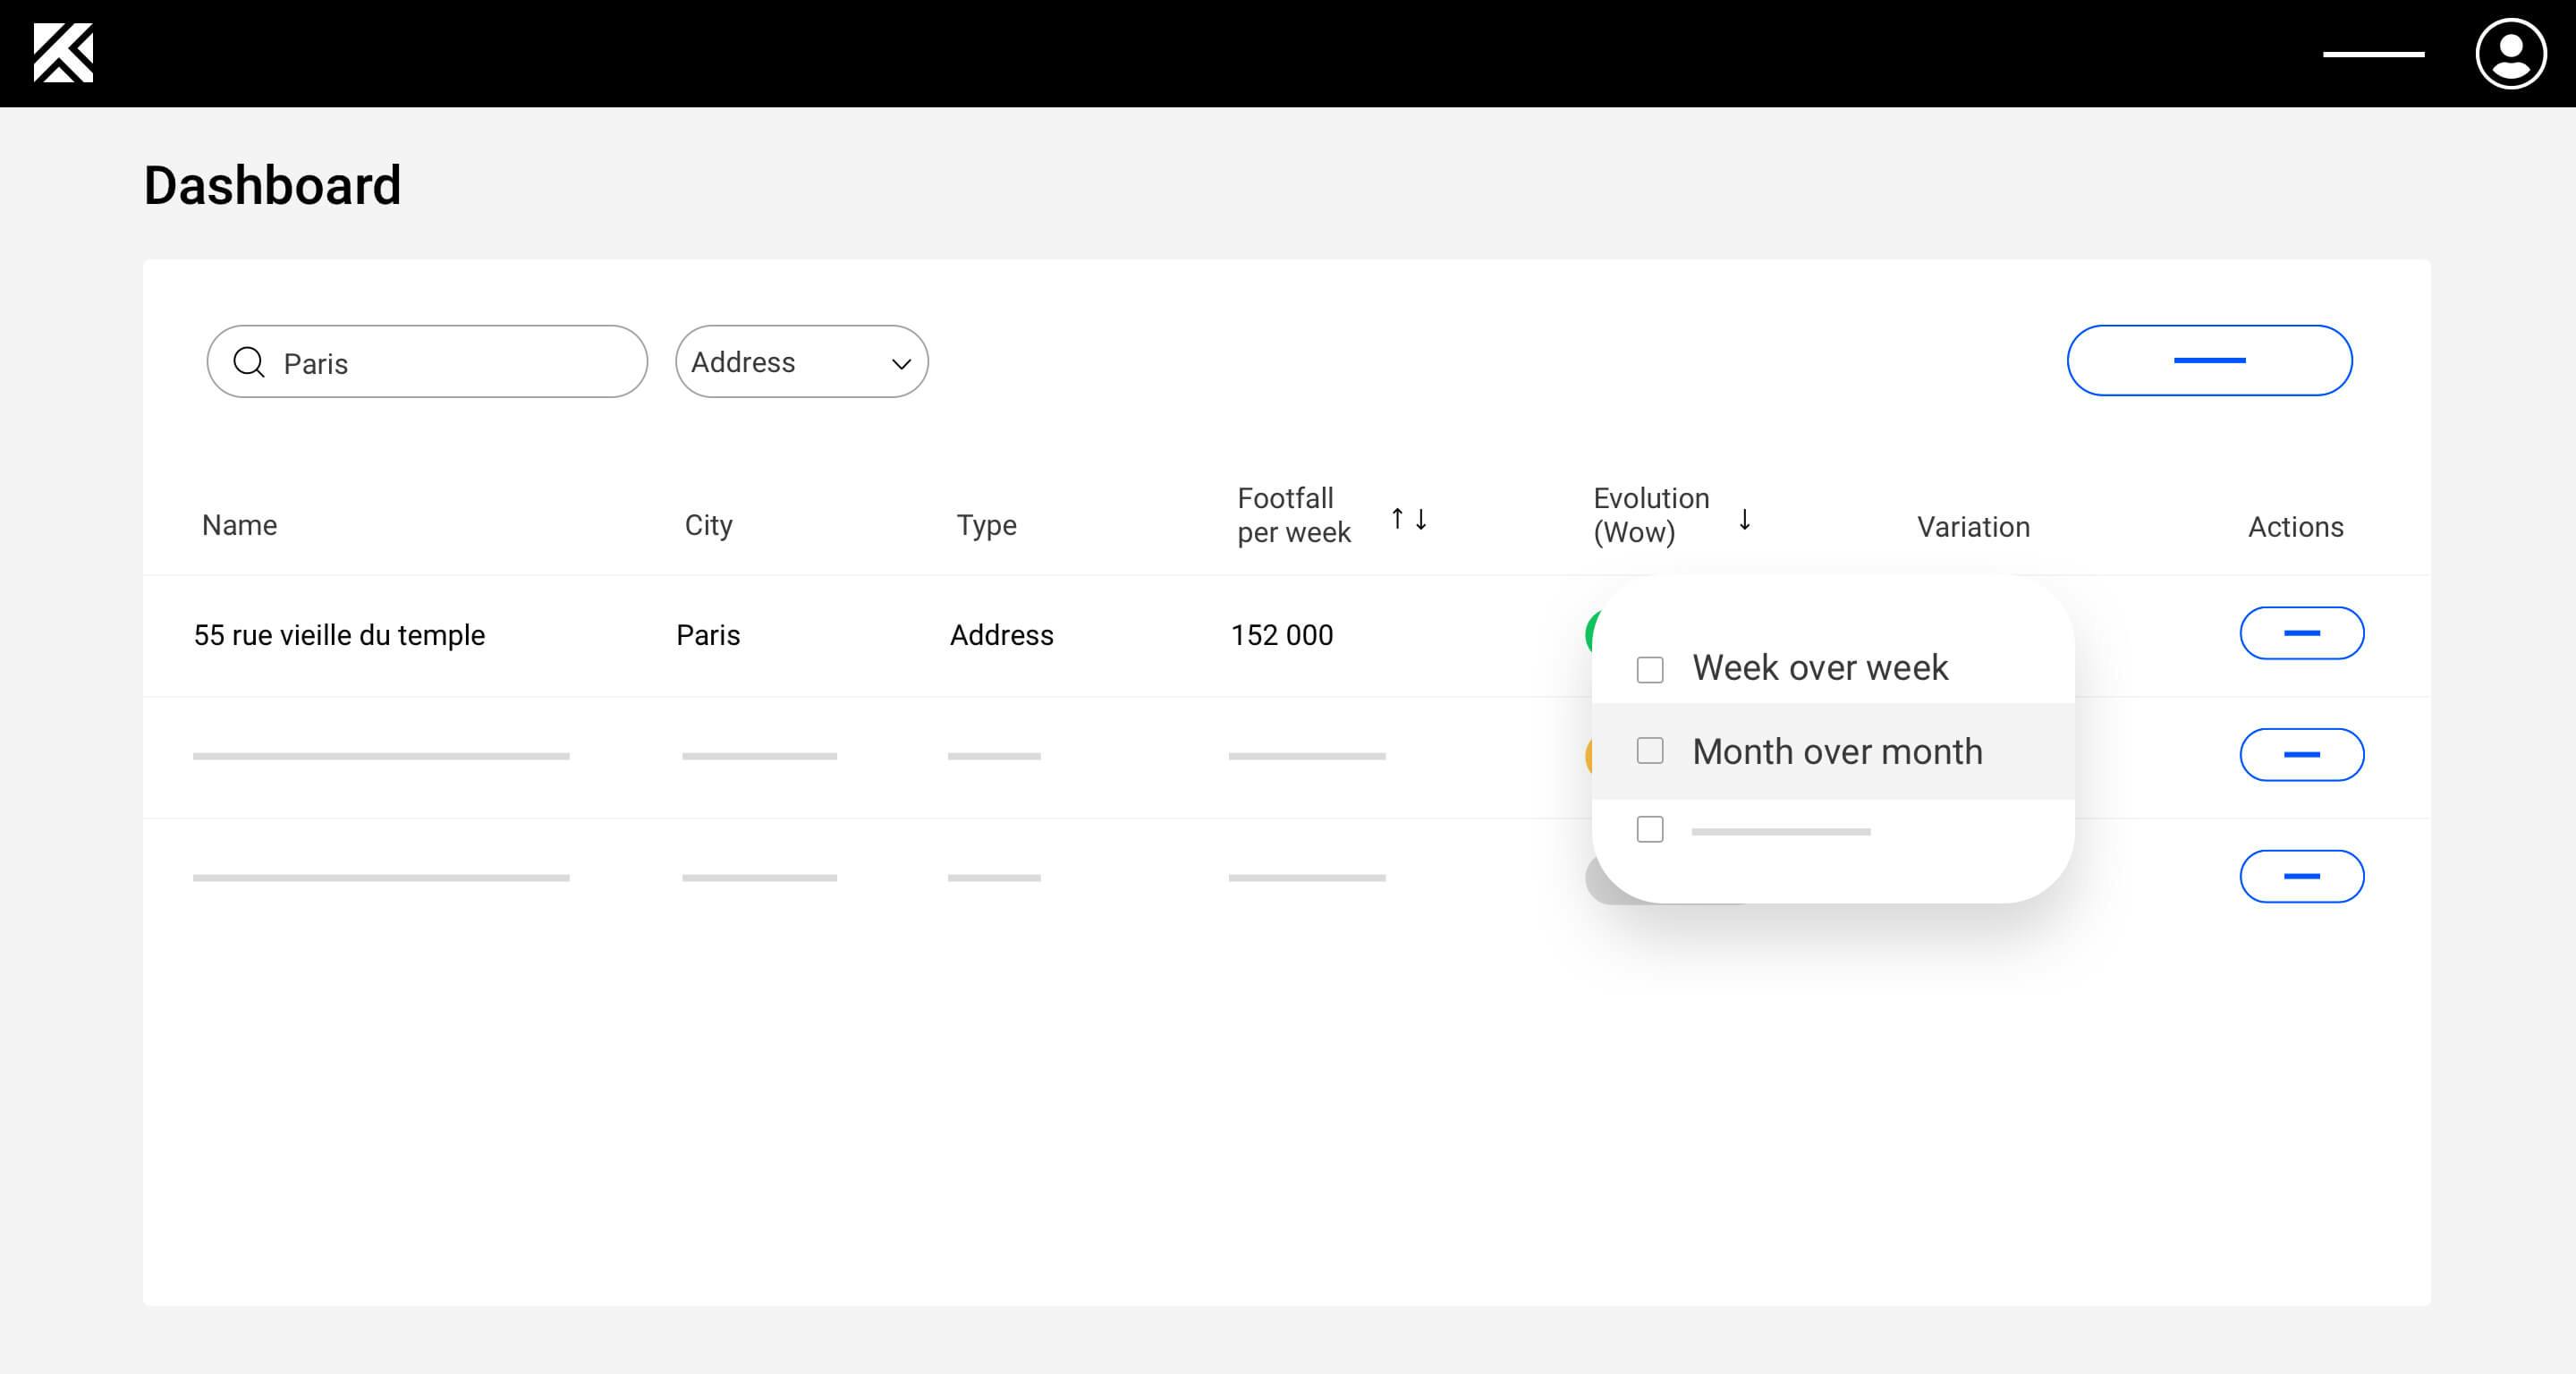This screenshot has height=1374, width=2576.
Task: Click the Address dropdown chevron
Action: [x=901, y=364]
